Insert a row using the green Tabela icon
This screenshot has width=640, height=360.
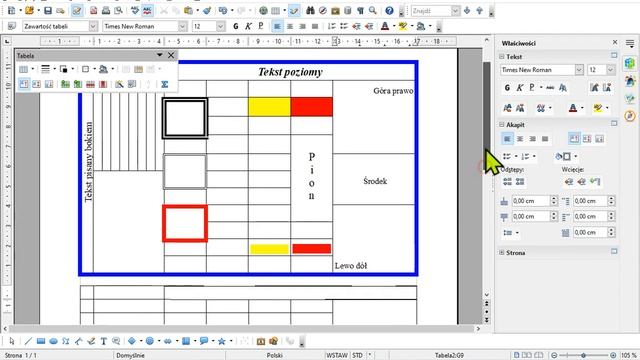click(x=65, y=84)
